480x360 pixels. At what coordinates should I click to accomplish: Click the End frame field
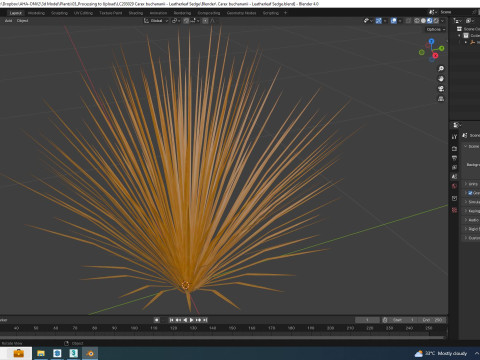pos(432,320)
